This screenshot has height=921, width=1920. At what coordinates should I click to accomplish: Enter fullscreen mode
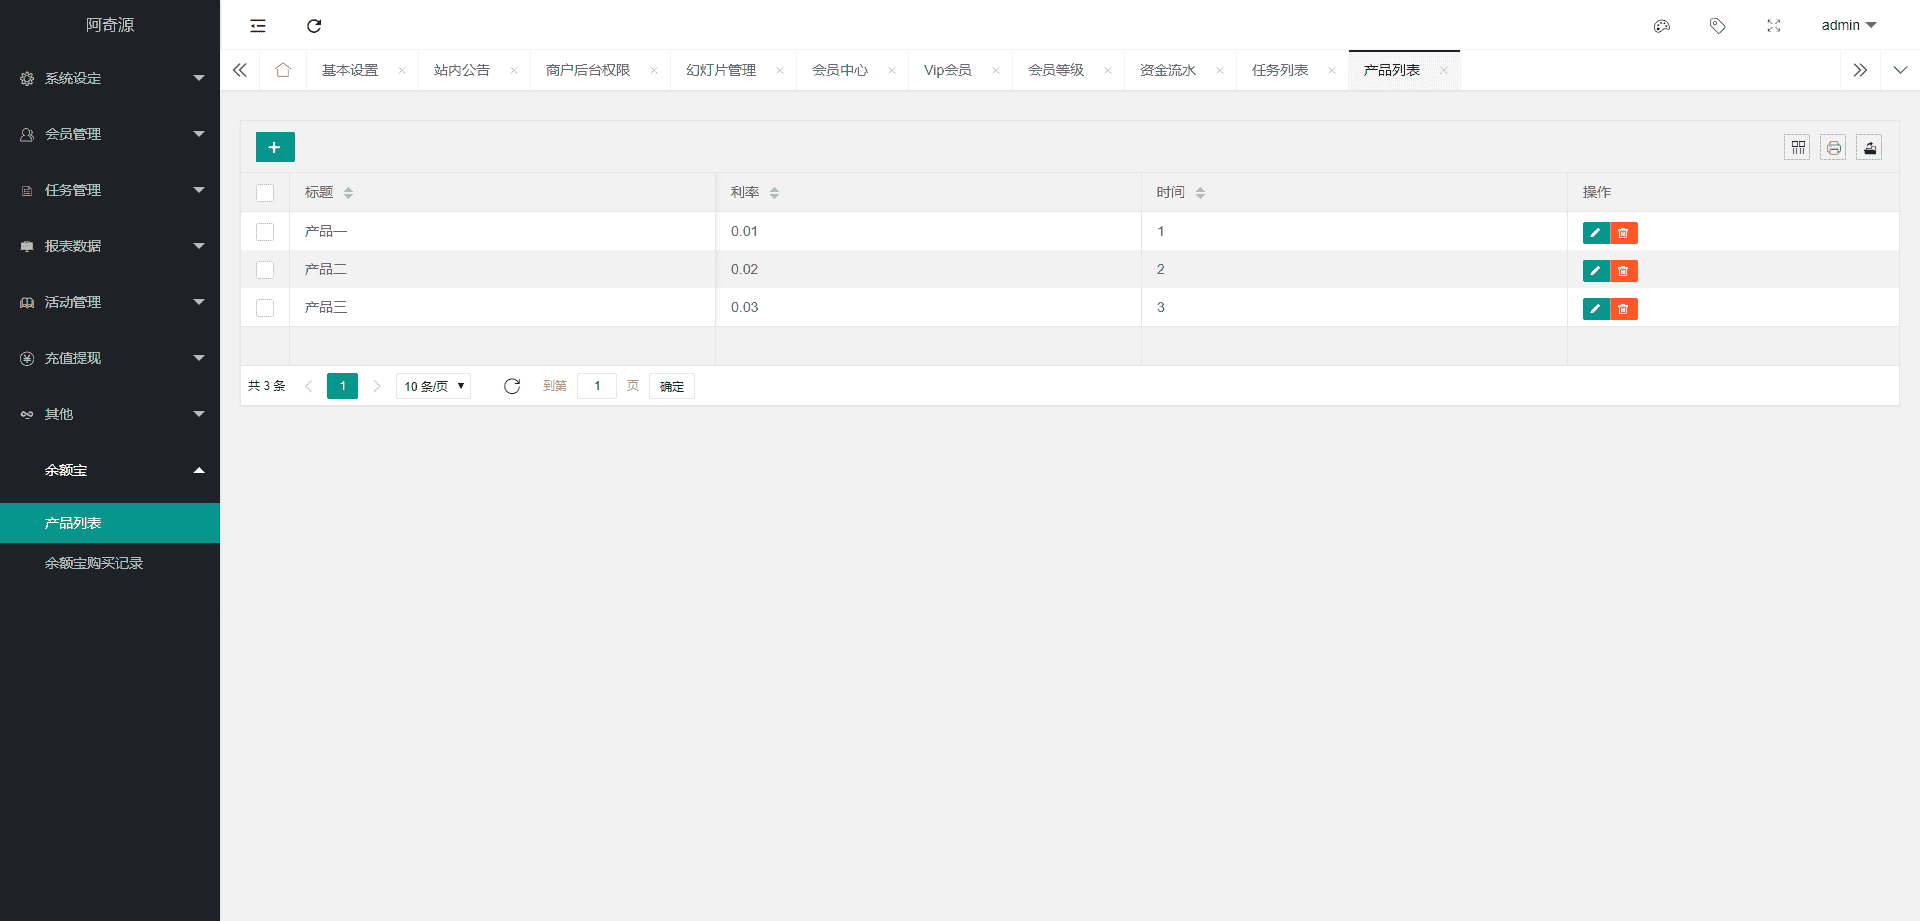[x=1773, y=26]
